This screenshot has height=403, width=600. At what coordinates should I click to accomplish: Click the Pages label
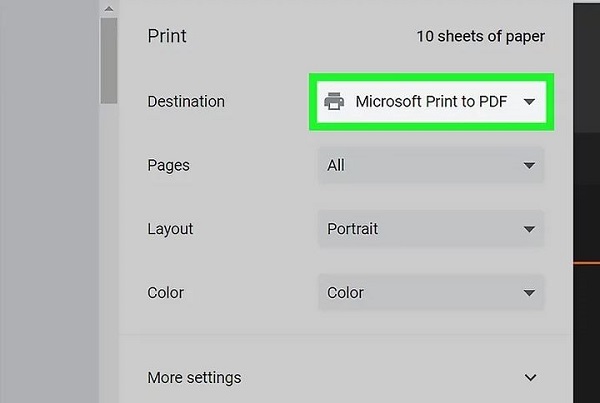pyautogui.click(x=169, y=166)
